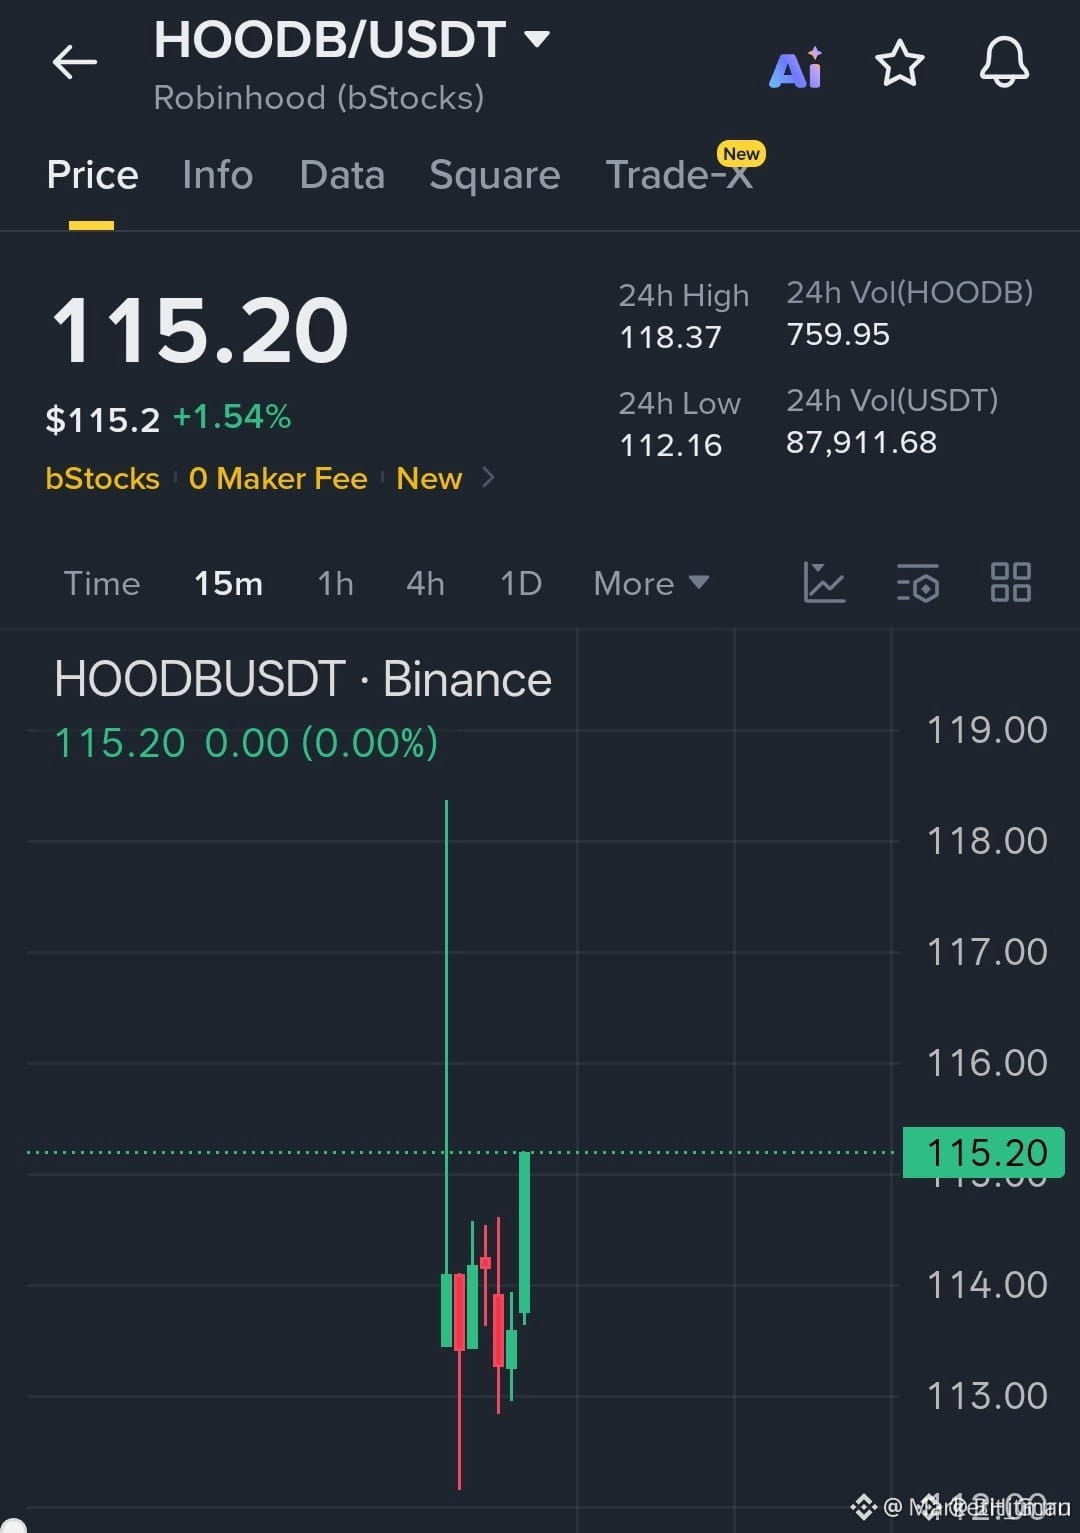Click the +1.54% change value
Image resolution: width=1080 pixels, height=1533 pixels.
(x=232, y=417)
